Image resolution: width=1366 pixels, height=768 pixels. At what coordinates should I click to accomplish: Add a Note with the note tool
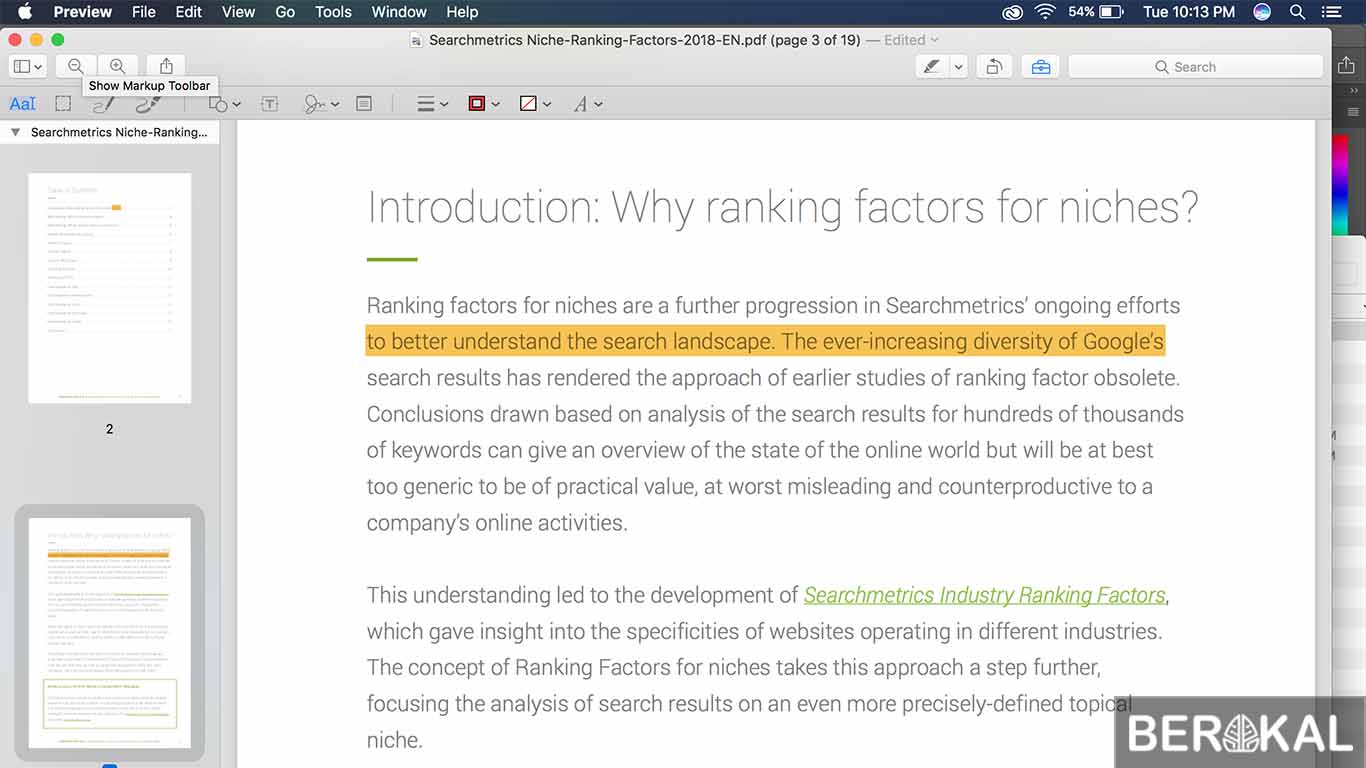tap(364, 104)
